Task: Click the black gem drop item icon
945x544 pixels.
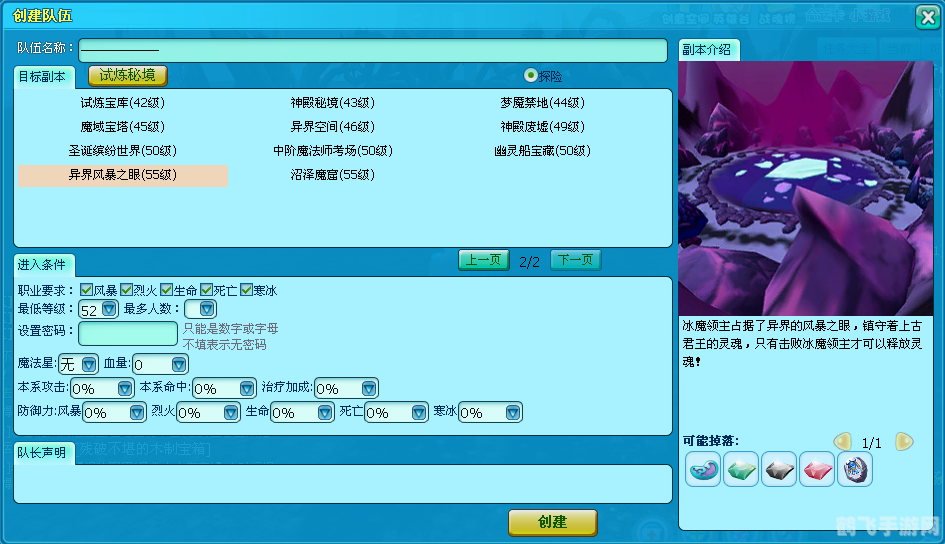Action: 779,469
